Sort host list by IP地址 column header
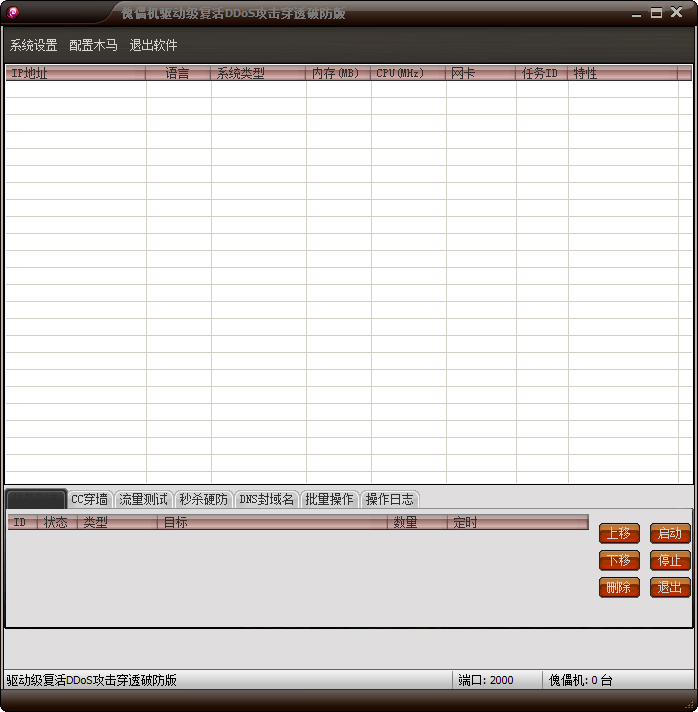The height and width of the screenshot is (712, 698). 75,73
